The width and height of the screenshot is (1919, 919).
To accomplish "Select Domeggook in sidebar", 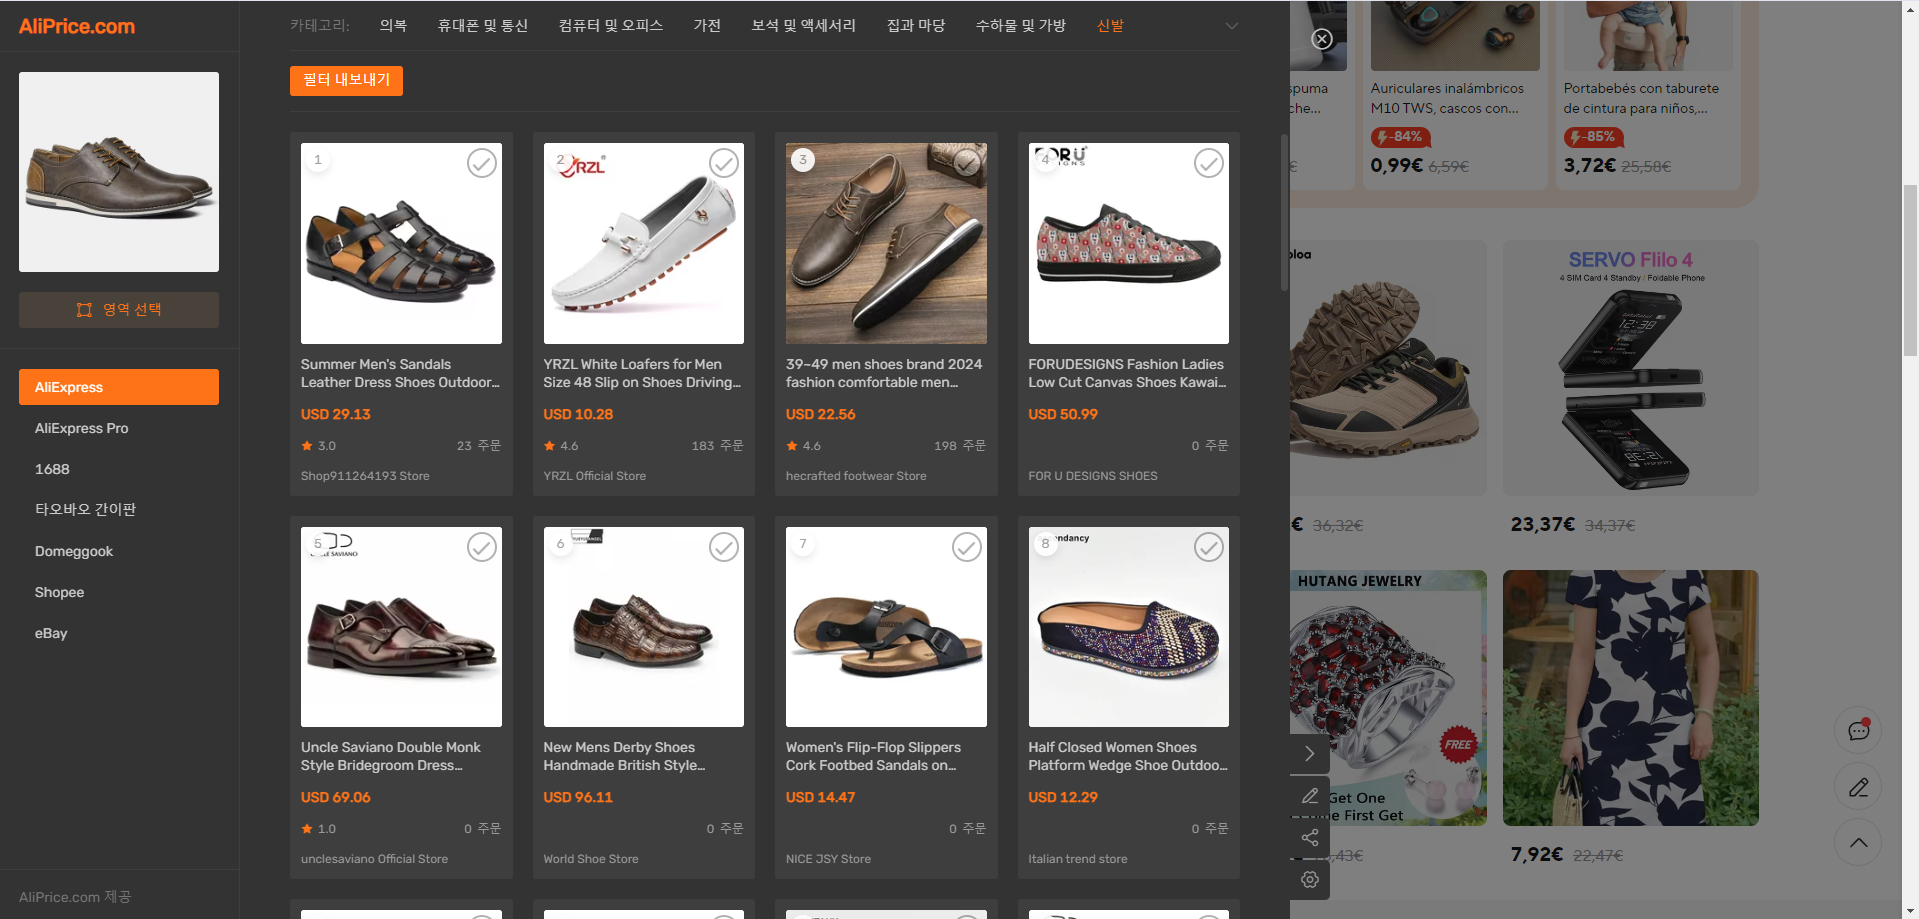I will 119,551.
